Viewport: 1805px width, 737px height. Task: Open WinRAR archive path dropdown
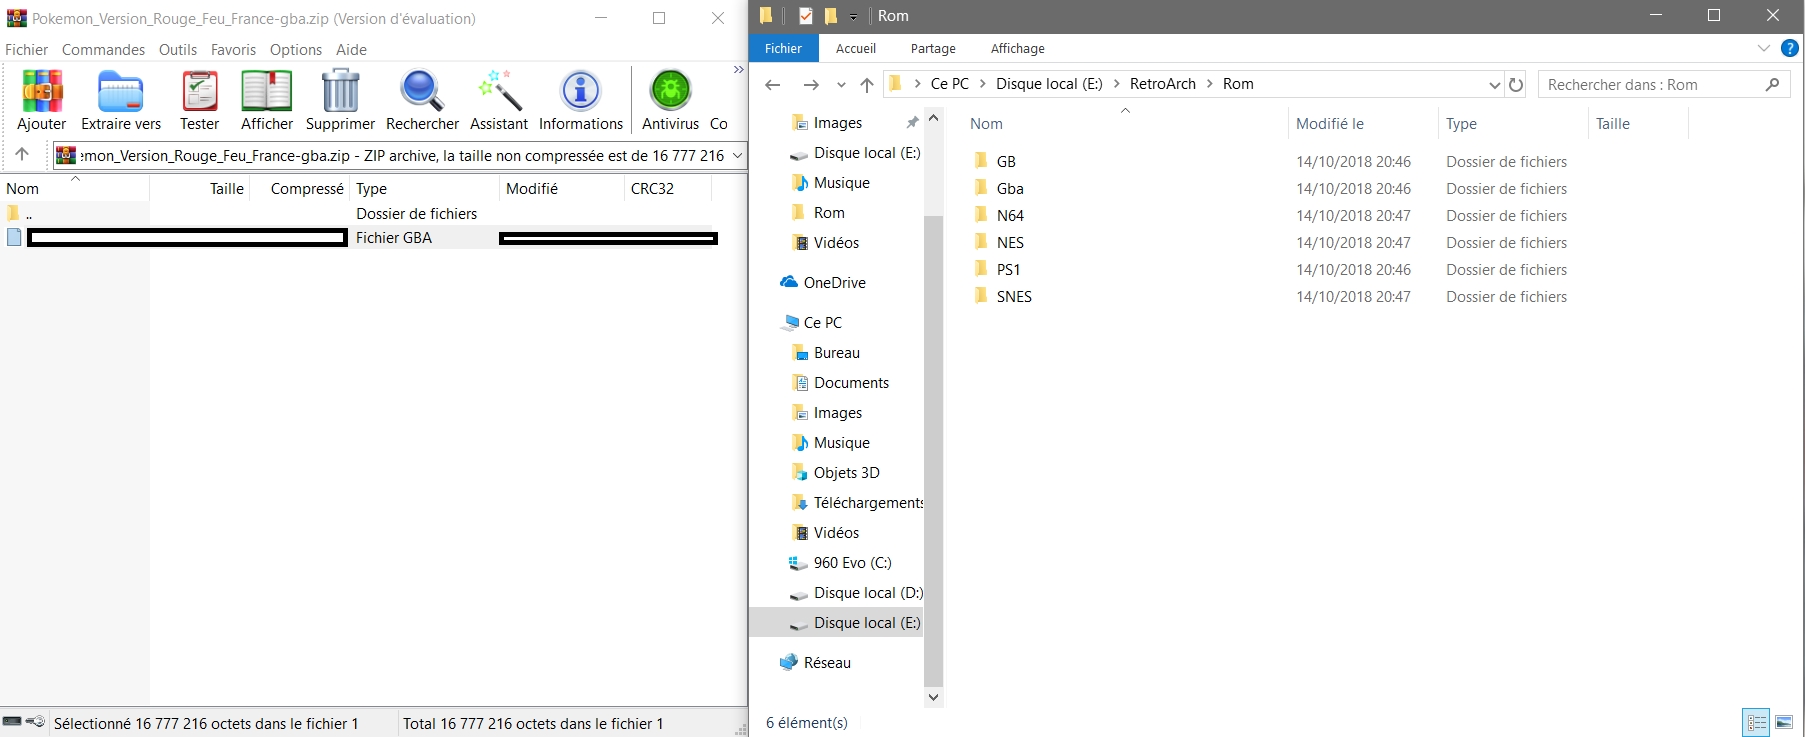(x=738, y=155)
